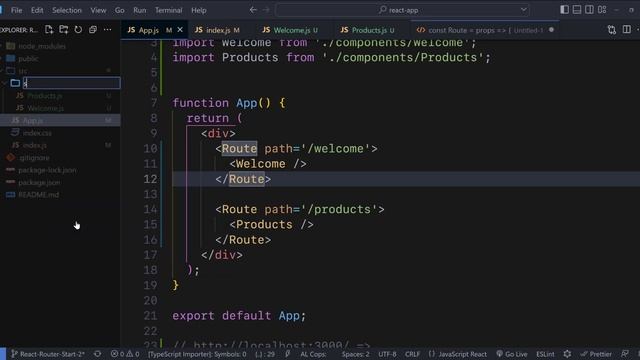Start Go Live server
Image resolution: width=640 pixels, height=360 pixels.
pyautogui.click(x=512, y=354)
